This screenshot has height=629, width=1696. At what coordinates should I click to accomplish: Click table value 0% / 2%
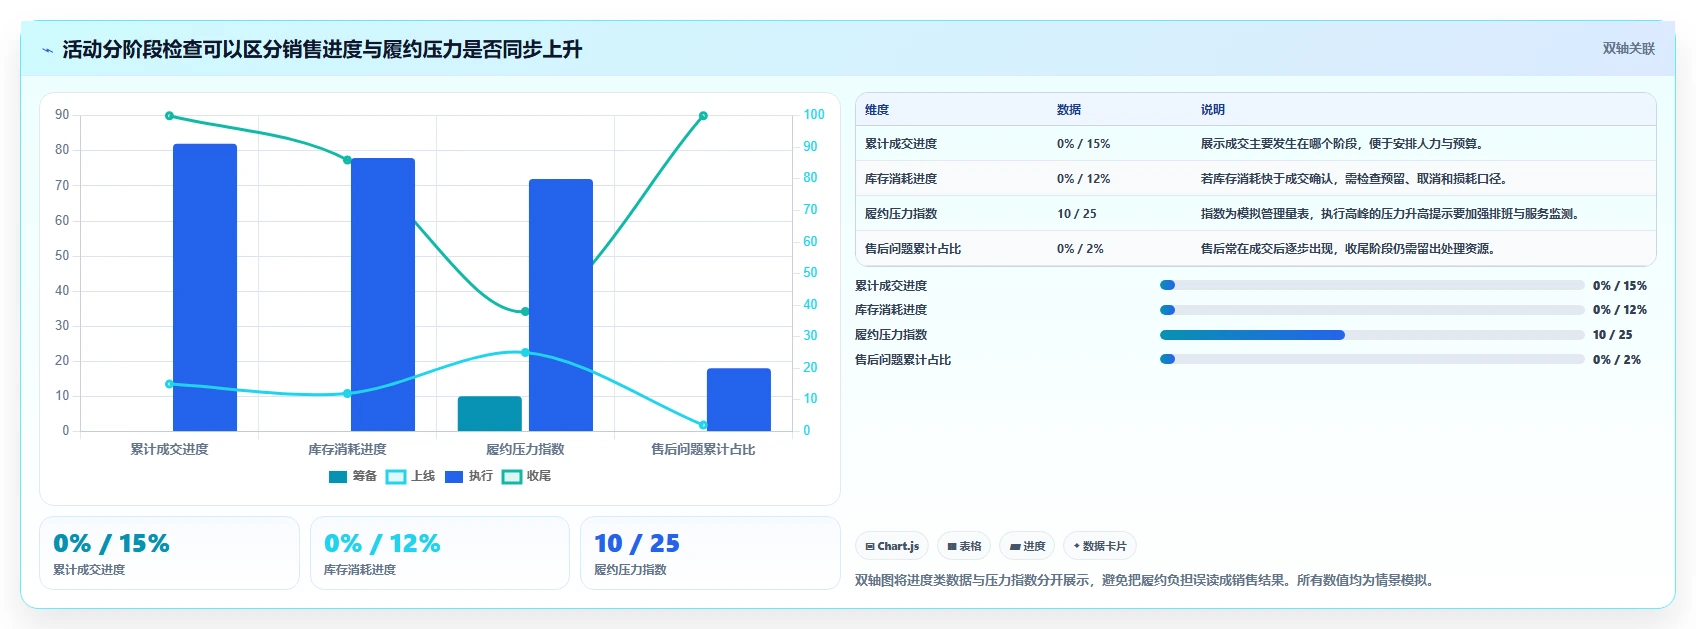click(x=1080, y=249)
